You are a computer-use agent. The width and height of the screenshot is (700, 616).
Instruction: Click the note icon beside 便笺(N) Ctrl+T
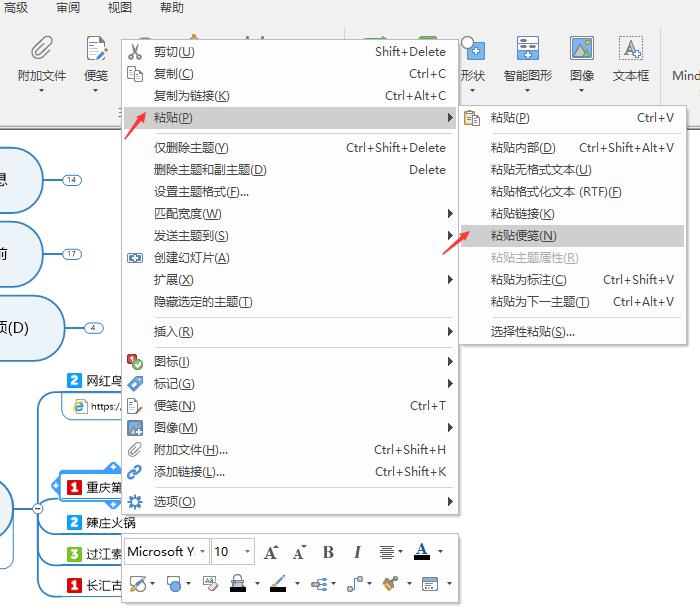[x=135, y=406]
